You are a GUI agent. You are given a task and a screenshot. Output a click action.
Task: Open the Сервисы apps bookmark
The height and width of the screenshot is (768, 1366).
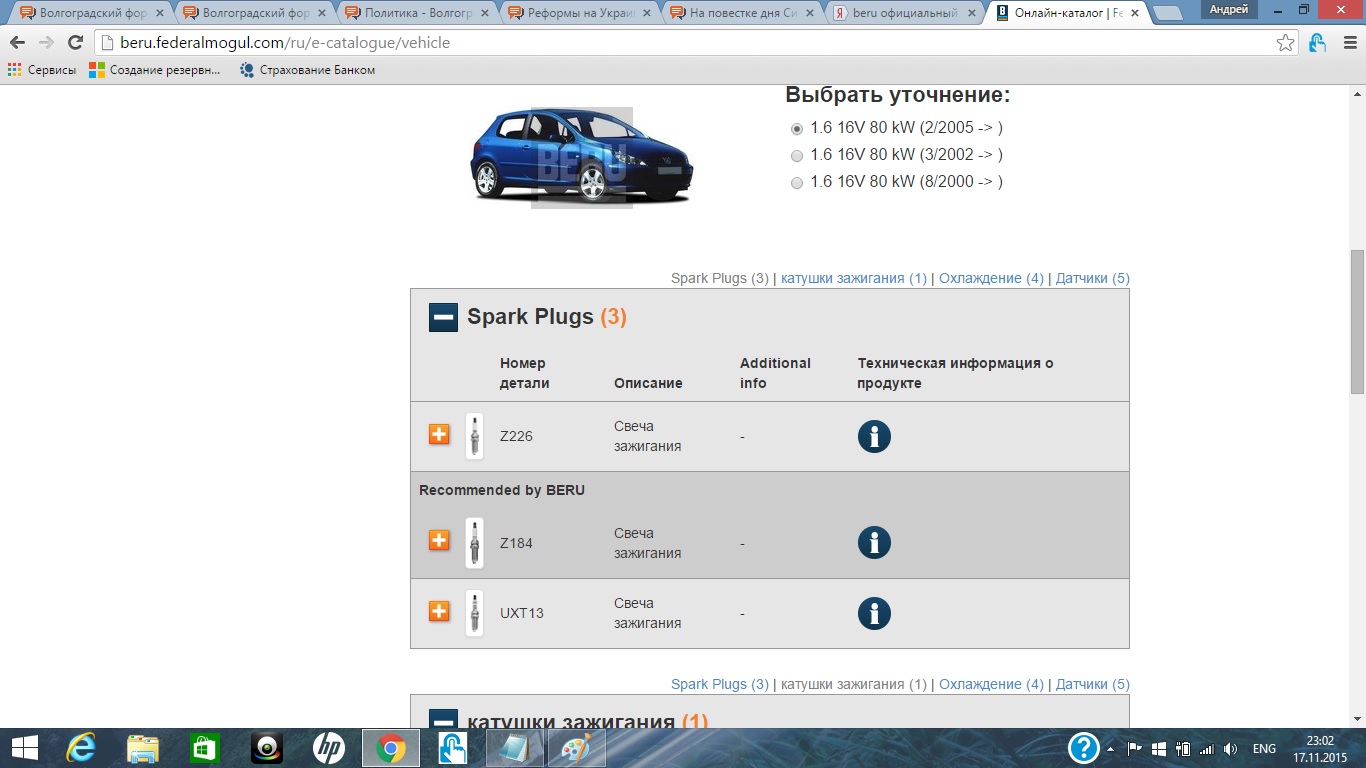pos(42,70)
